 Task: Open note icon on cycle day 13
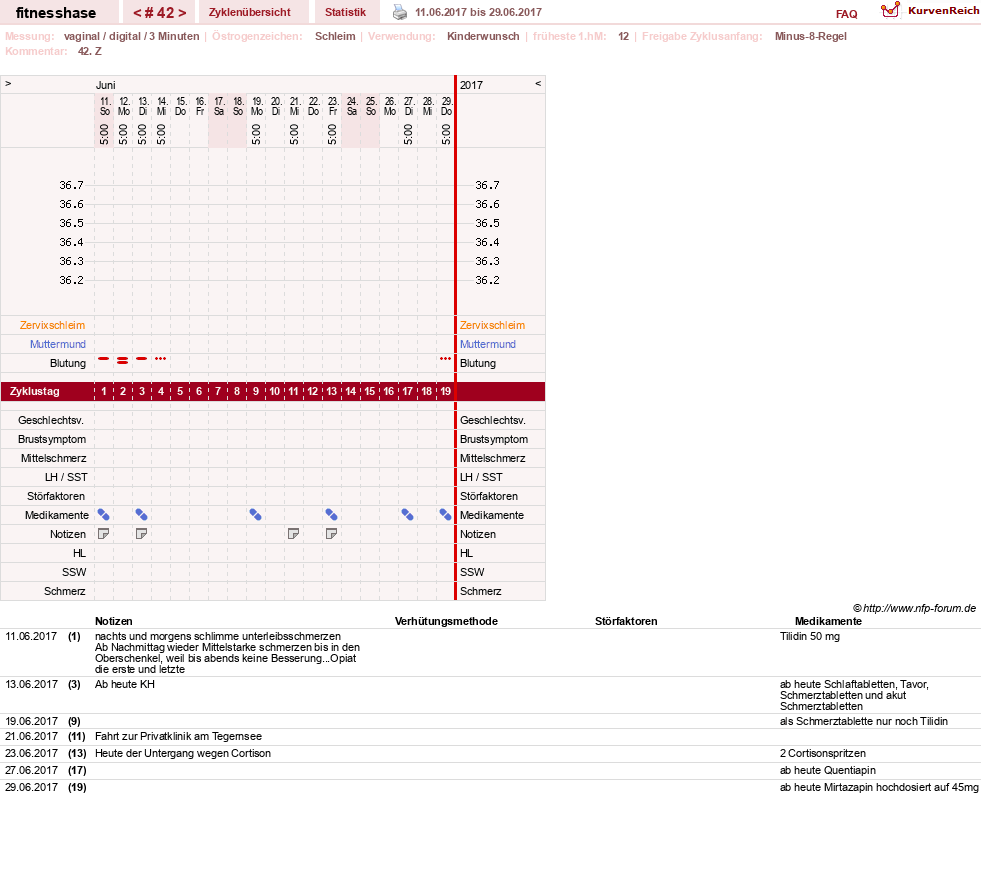pyautogui.click(x=332, y=534)
